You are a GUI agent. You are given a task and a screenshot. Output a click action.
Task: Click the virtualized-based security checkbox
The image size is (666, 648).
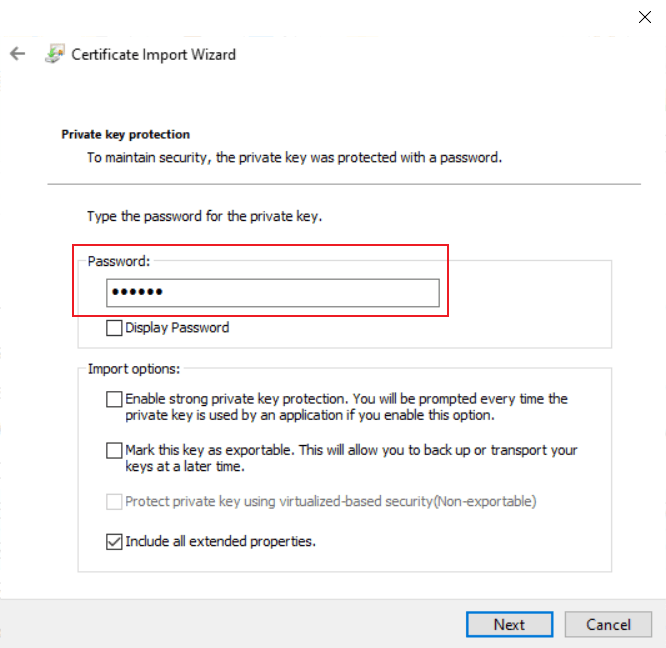pyautogui.click(x=114, y=501)
